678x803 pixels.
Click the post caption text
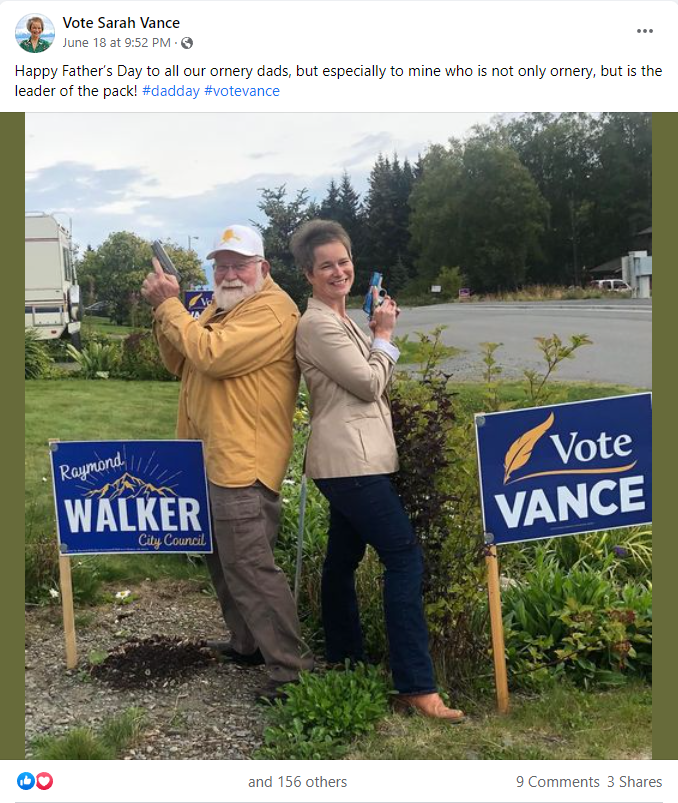[338, 81]
